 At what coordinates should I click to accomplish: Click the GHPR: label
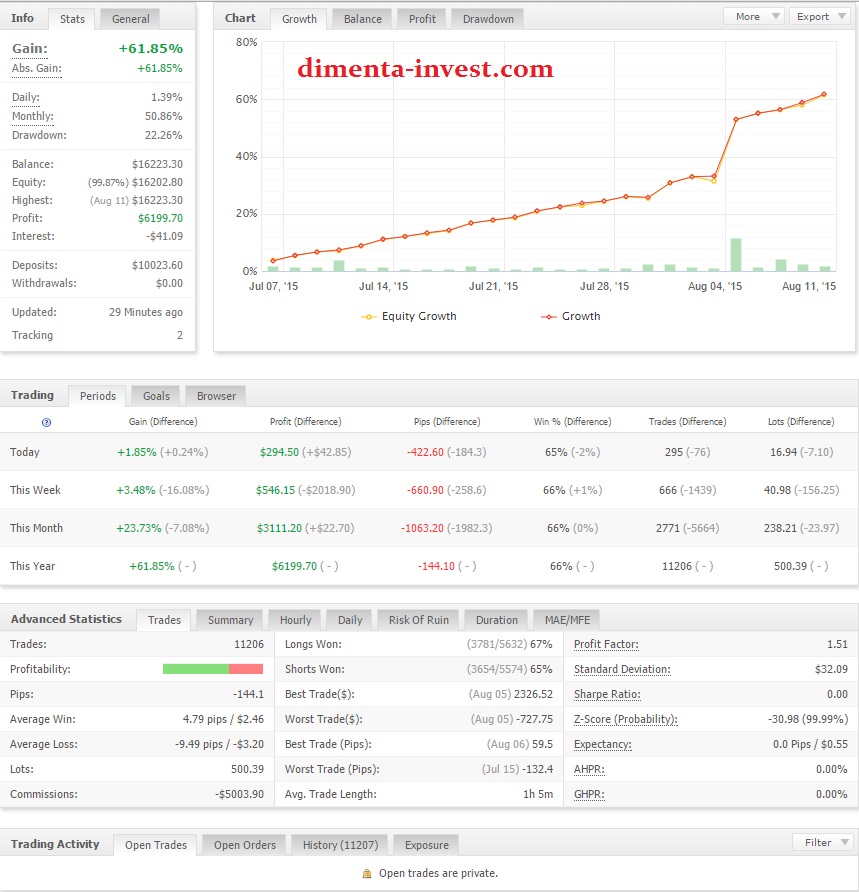coord(589,794)
